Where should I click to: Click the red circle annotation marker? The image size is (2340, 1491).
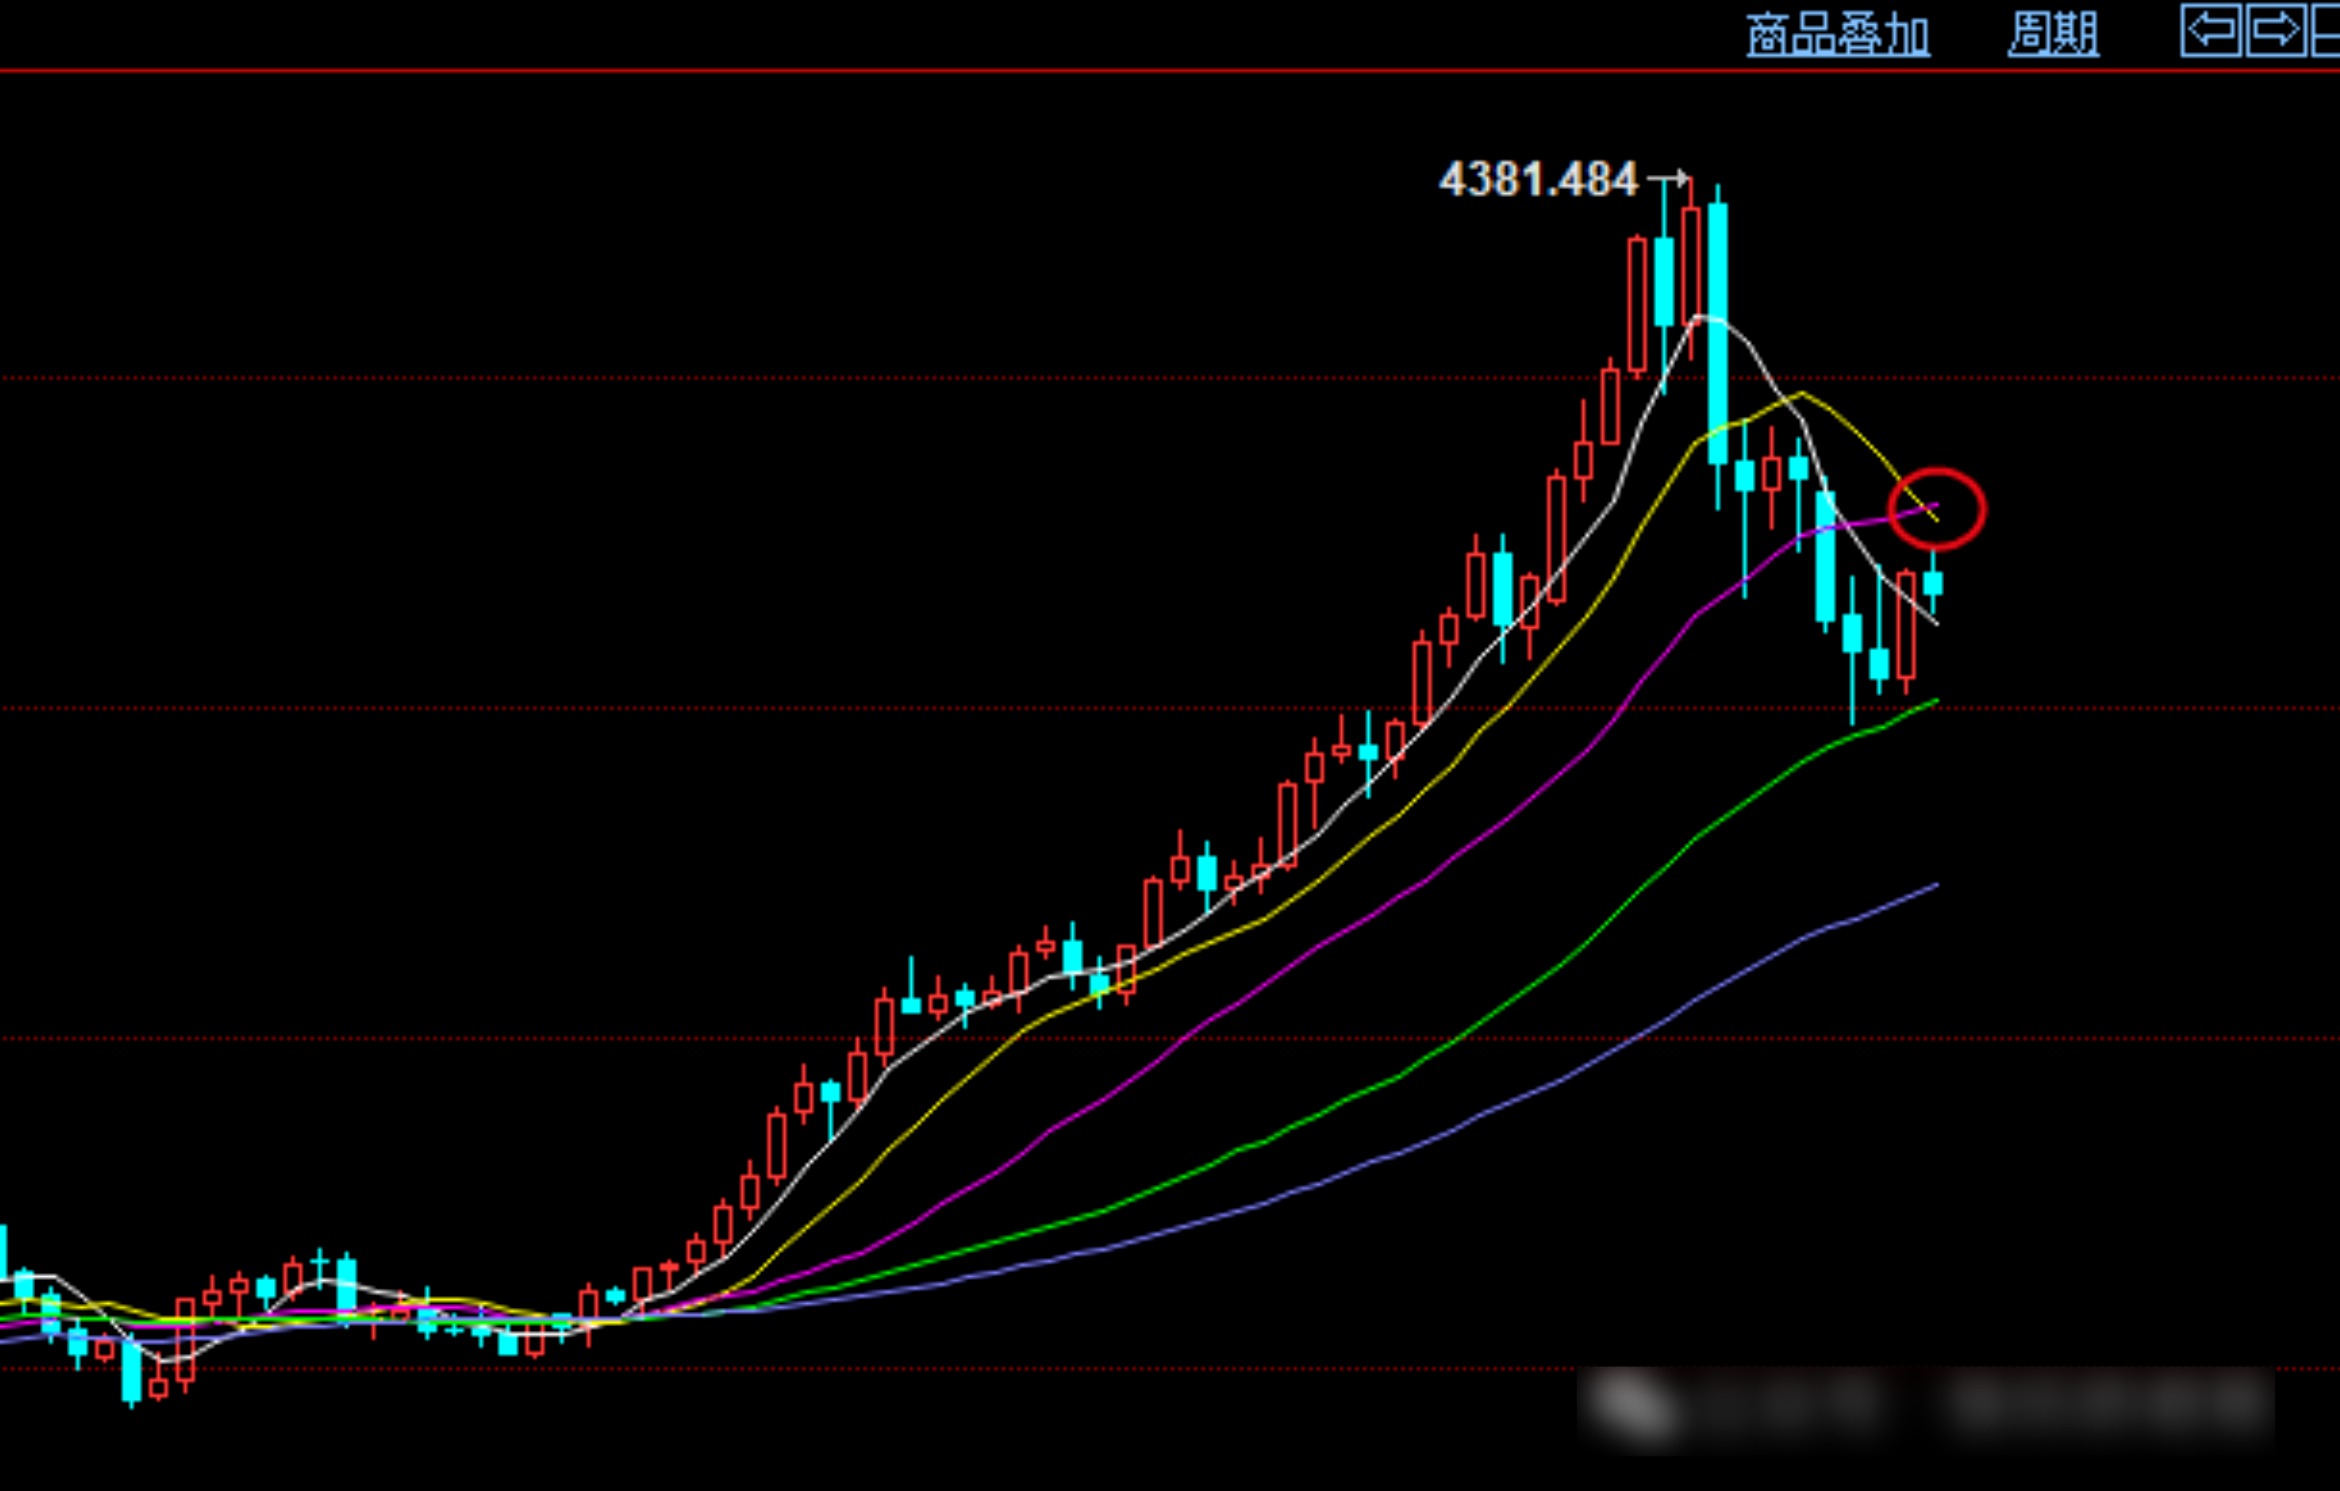pos(1936,509)
